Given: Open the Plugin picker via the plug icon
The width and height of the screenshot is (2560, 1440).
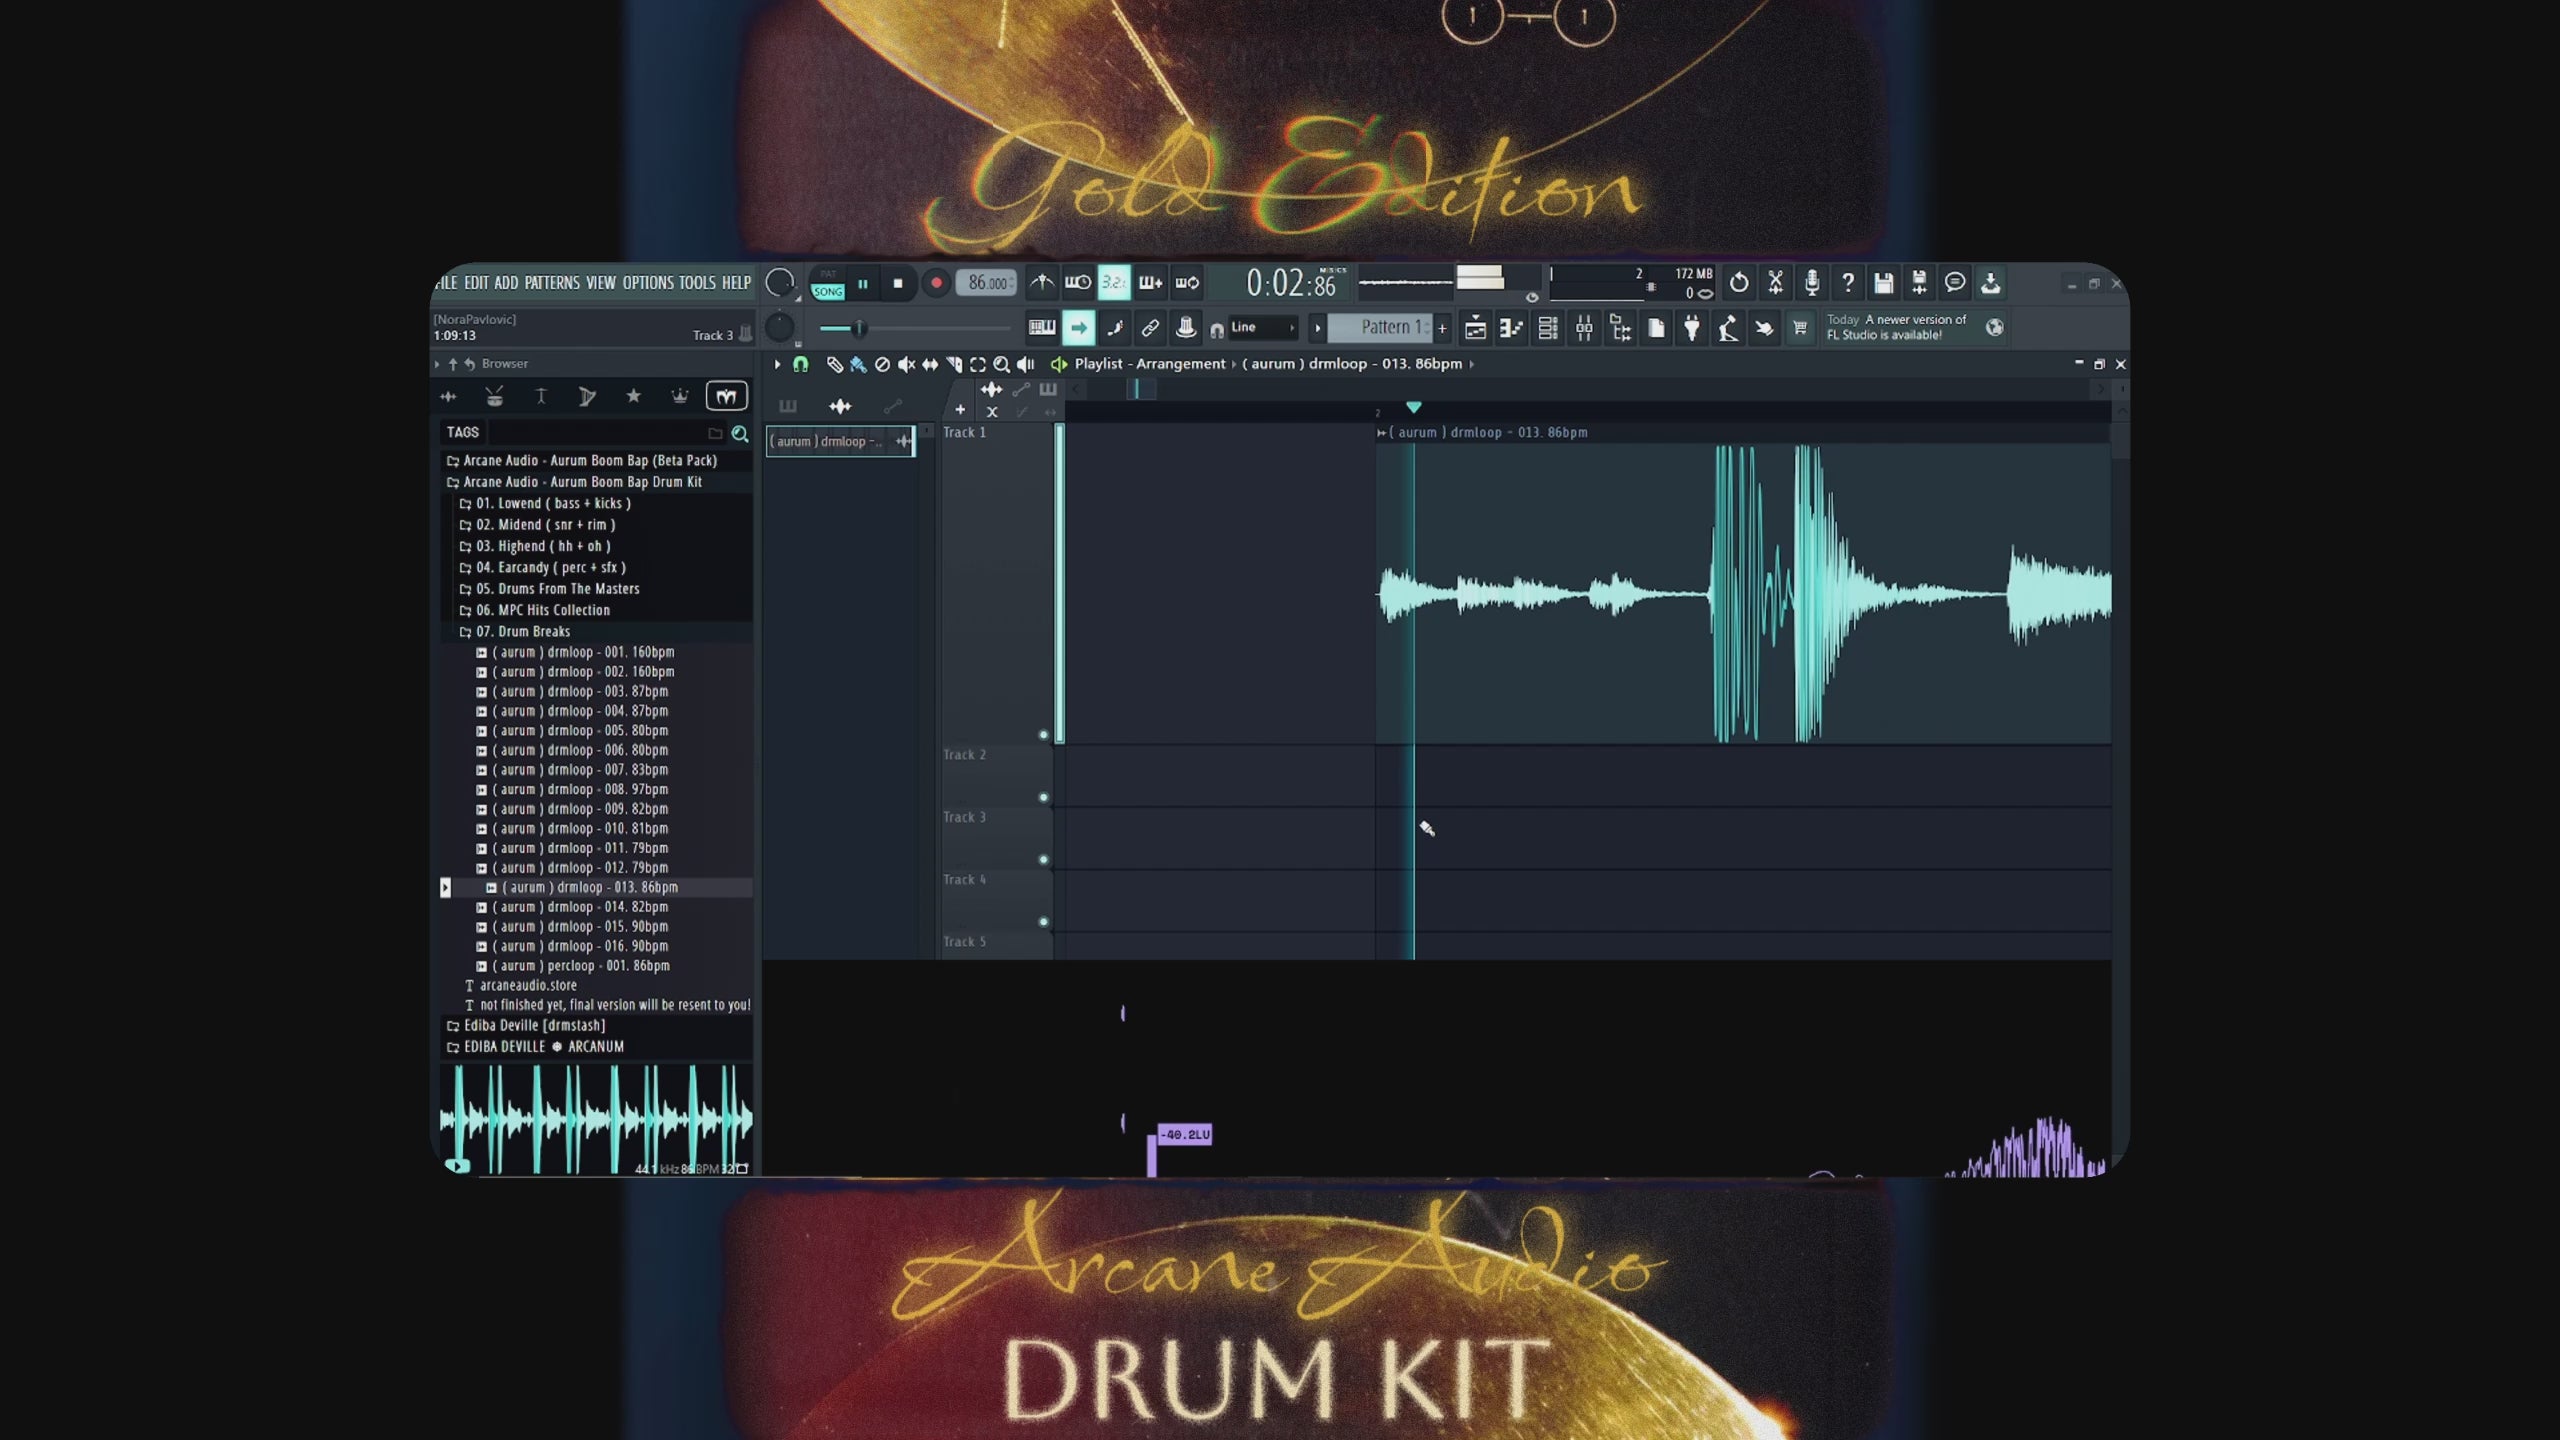Looking at the screenshot, I should (x=1691, y=328).
